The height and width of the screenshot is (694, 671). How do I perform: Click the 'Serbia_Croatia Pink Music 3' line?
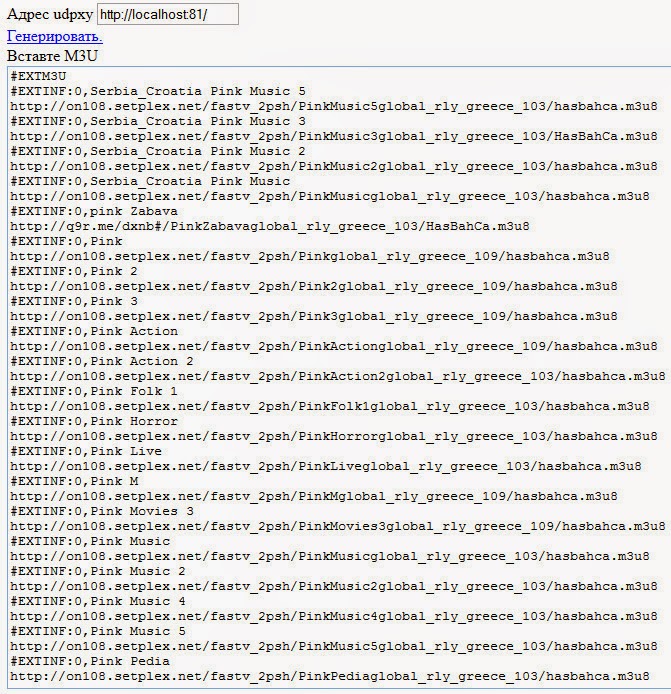(x=158, y=121)
